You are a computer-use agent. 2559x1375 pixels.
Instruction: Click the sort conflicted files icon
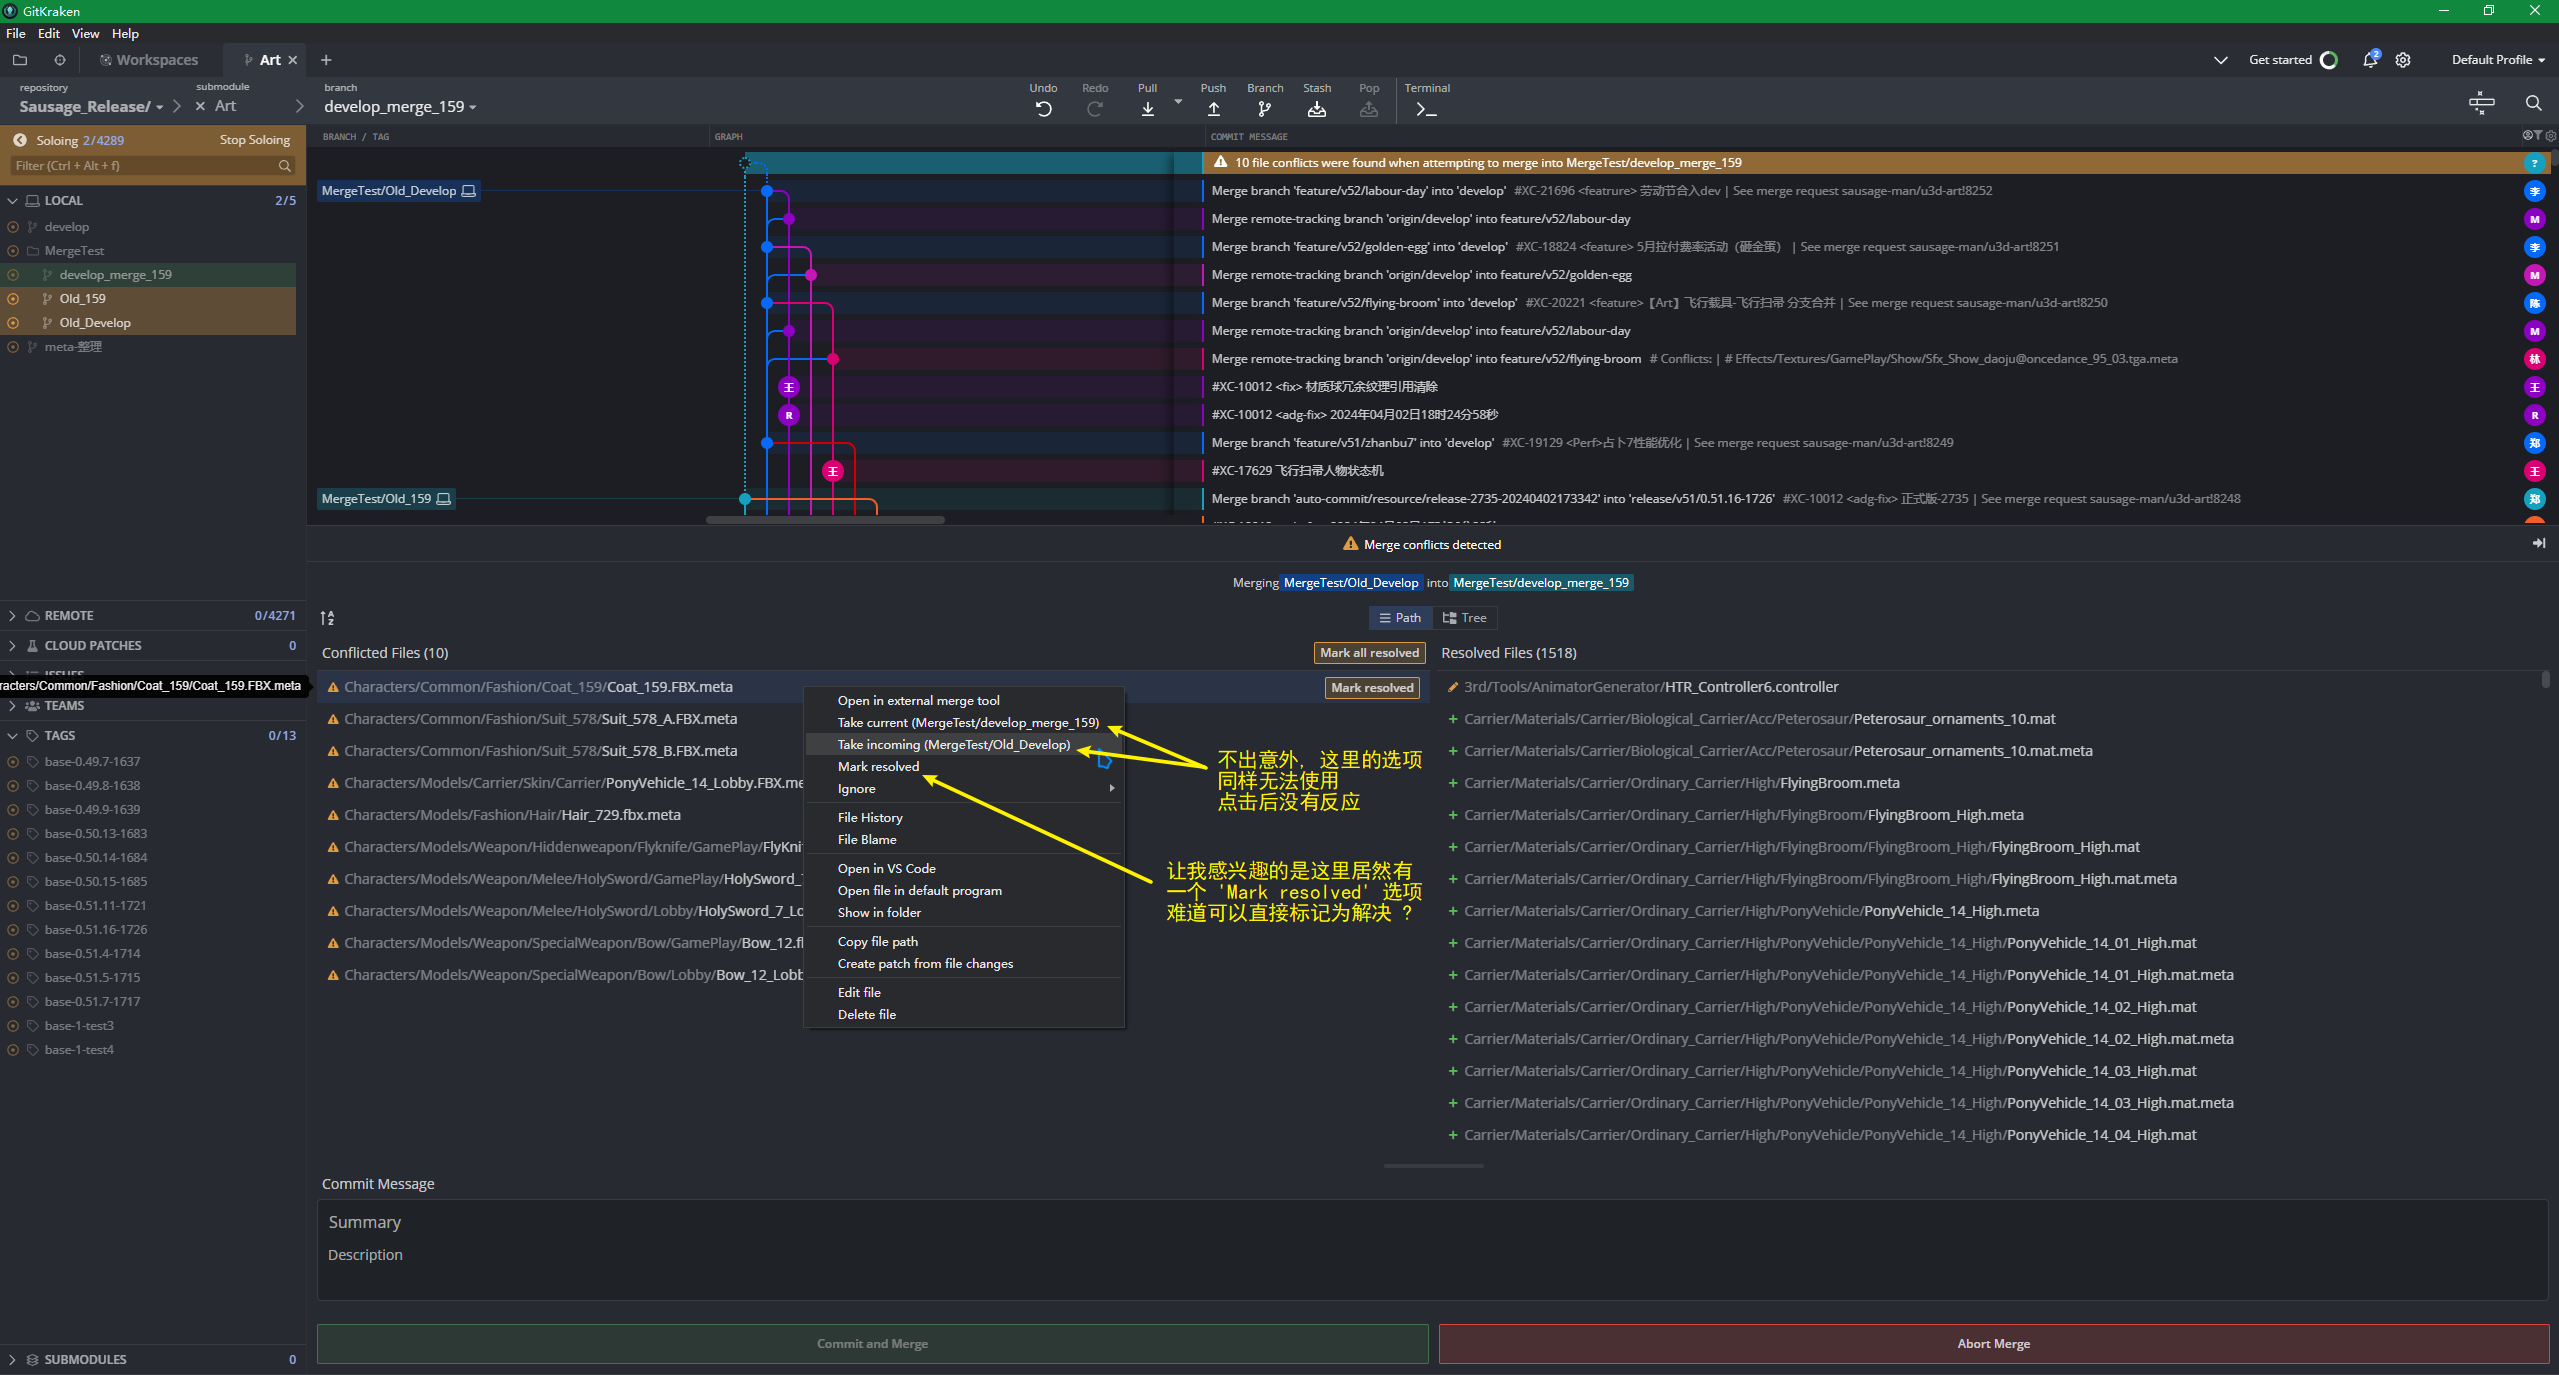tap(327, 618)
